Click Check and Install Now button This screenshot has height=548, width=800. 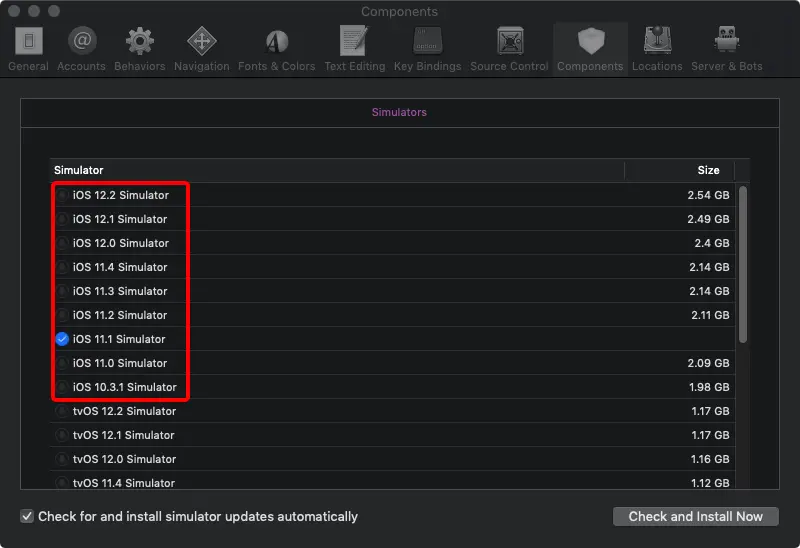[x=695, y=516]
